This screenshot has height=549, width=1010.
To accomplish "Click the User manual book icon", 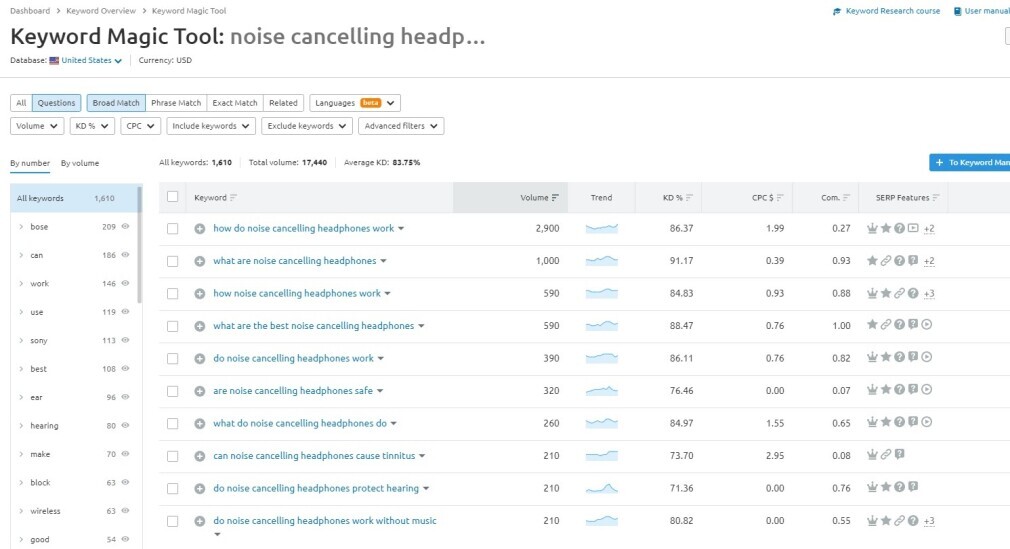I will point(958,11).
